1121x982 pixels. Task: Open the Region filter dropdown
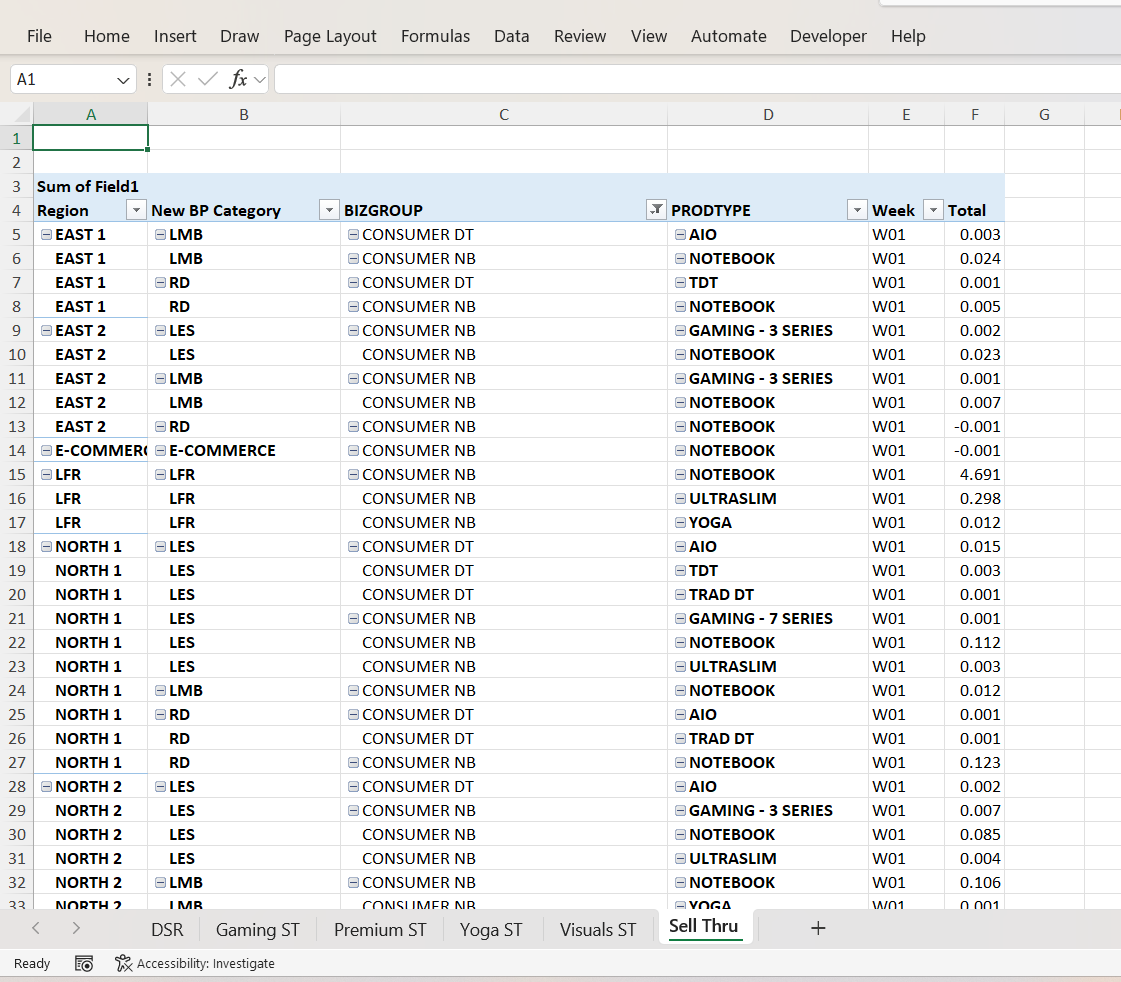click(x=136, y=210)
